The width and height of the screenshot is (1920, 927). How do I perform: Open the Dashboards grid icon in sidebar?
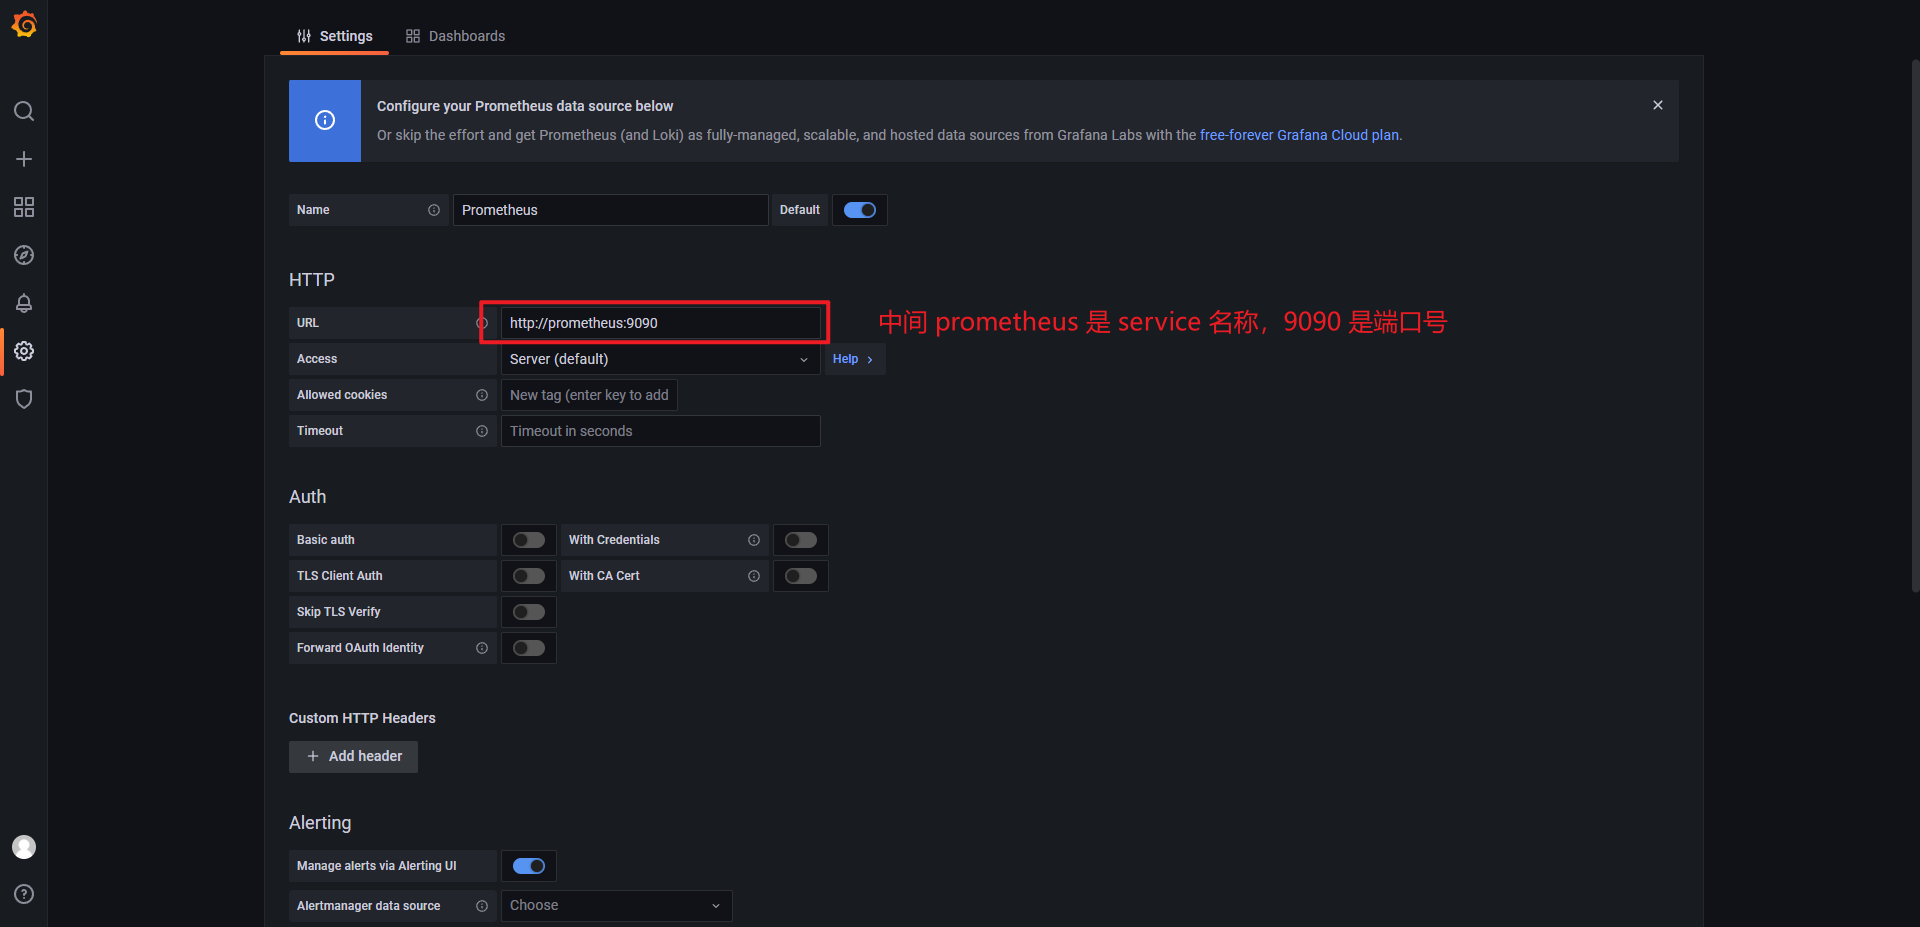point(24,207)
